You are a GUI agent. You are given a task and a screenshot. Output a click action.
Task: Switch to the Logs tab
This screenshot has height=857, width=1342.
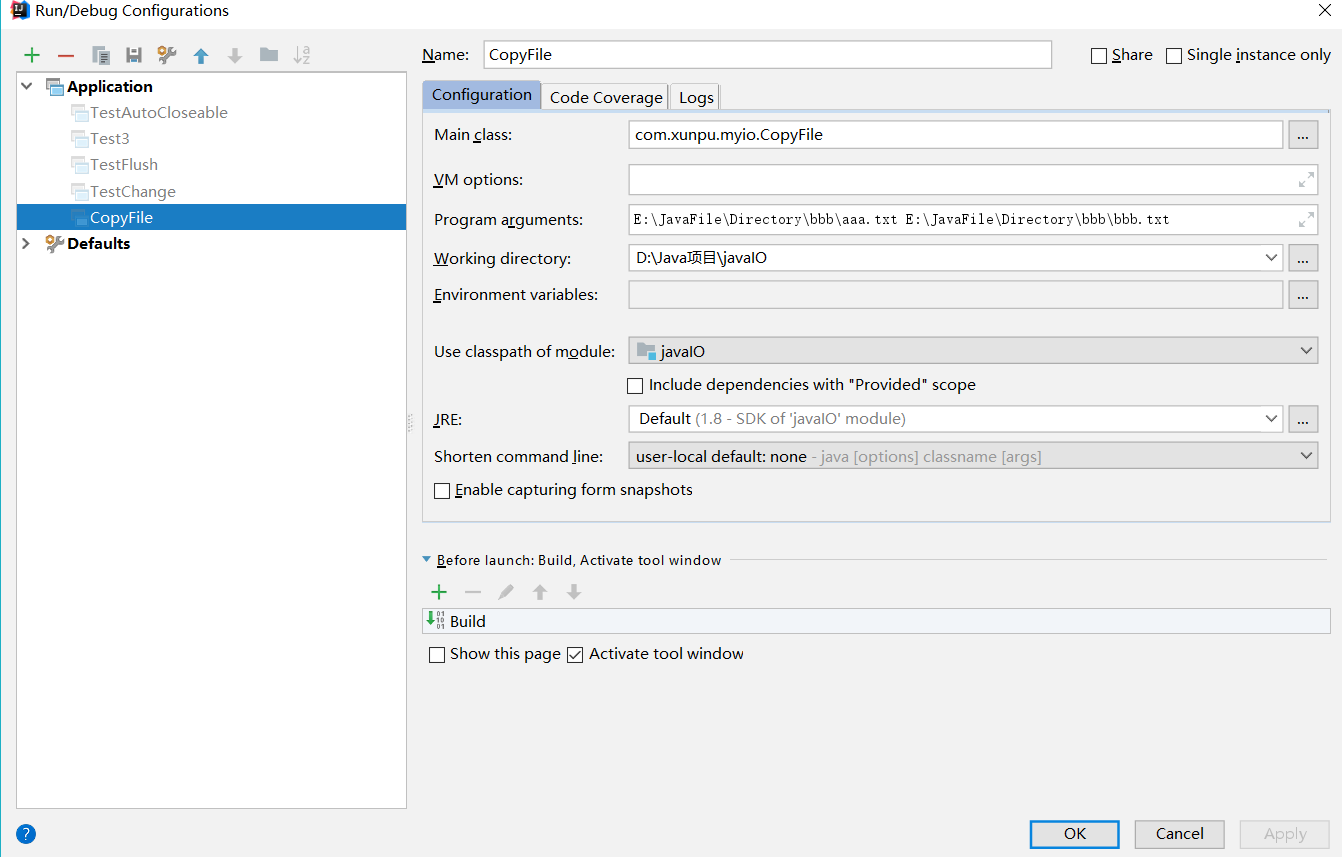pyautogui.click(x=696, y=97)
